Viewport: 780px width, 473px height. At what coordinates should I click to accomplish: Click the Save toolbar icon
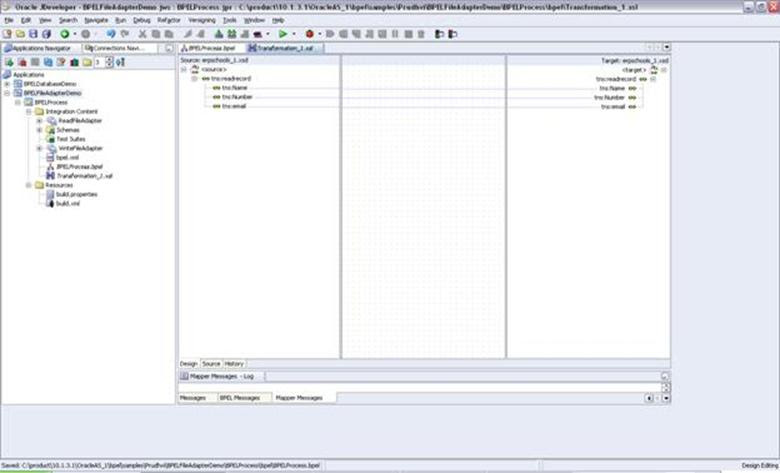pos(33,34)
